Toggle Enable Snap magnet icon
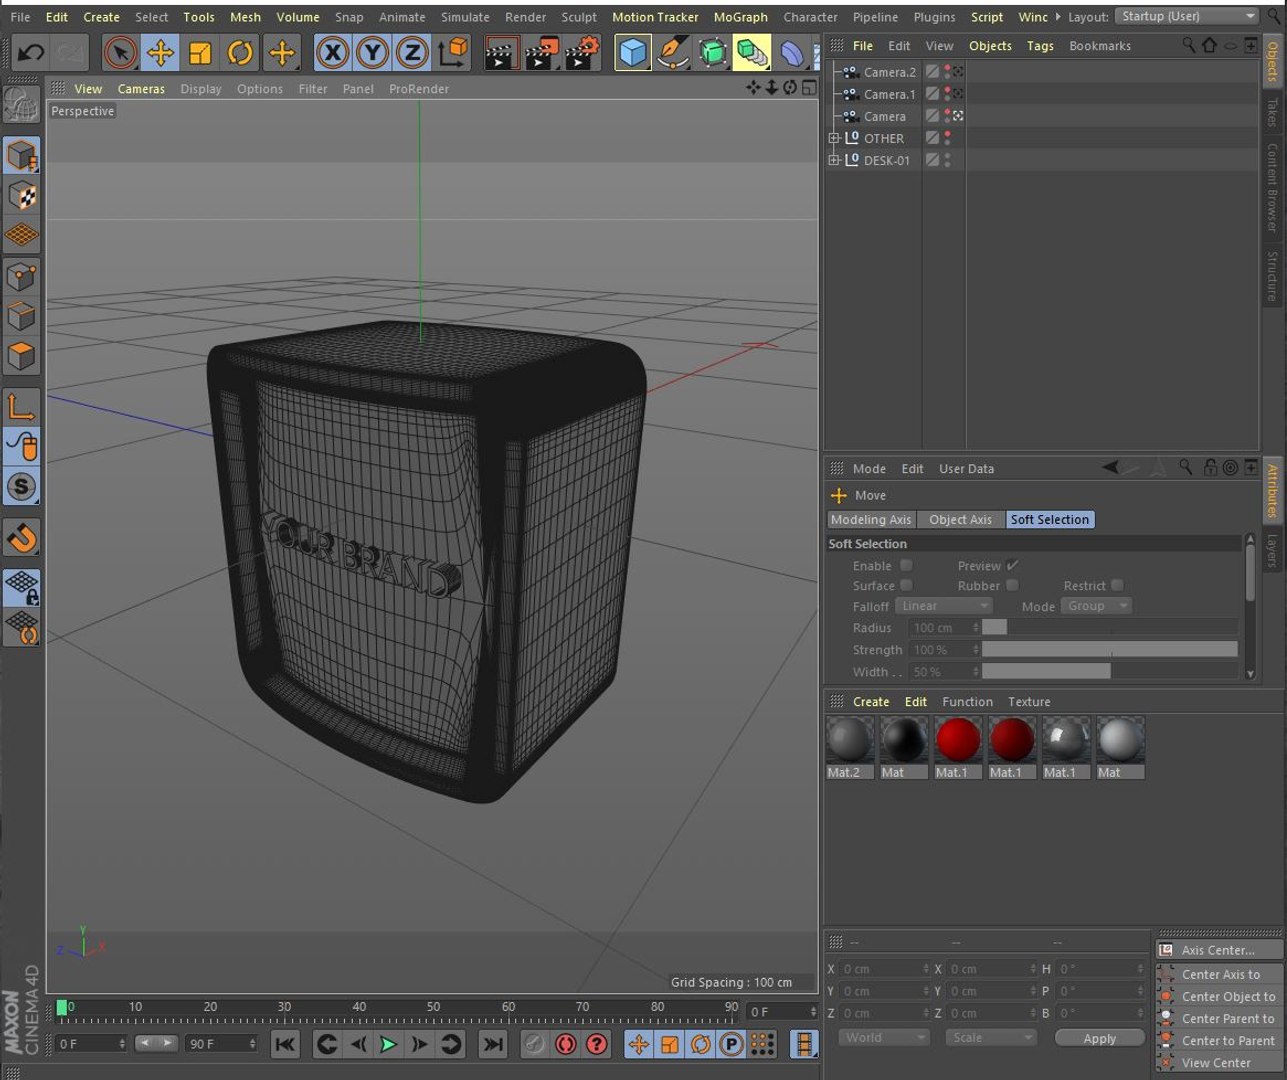Image resolution: width=1287 pixels, height=1080 pixels. (22, 537)
